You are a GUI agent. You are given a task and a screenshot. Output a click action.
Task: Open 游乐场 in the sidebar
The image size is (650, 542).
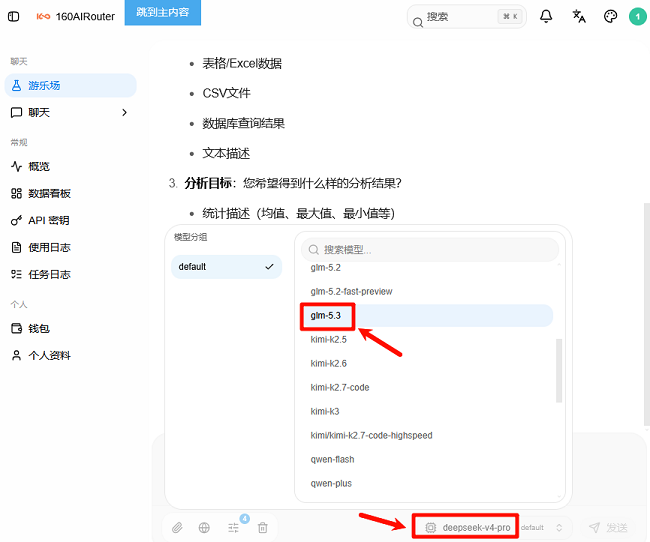(x=70, y=85)
